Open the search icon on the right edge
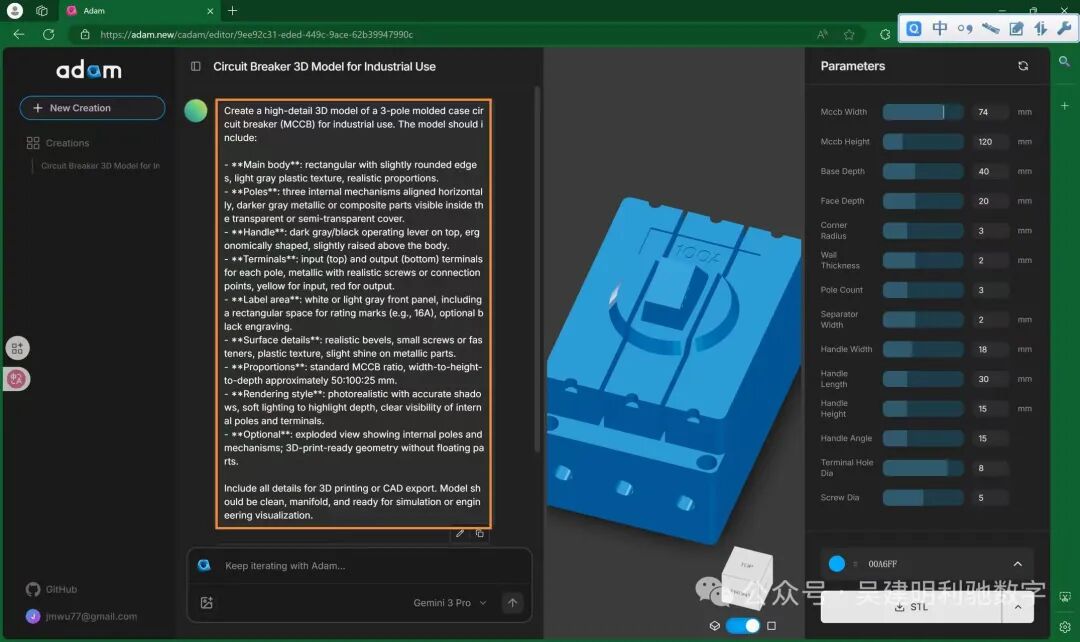The image size is (1080, 642). [x=1065, y=60]
